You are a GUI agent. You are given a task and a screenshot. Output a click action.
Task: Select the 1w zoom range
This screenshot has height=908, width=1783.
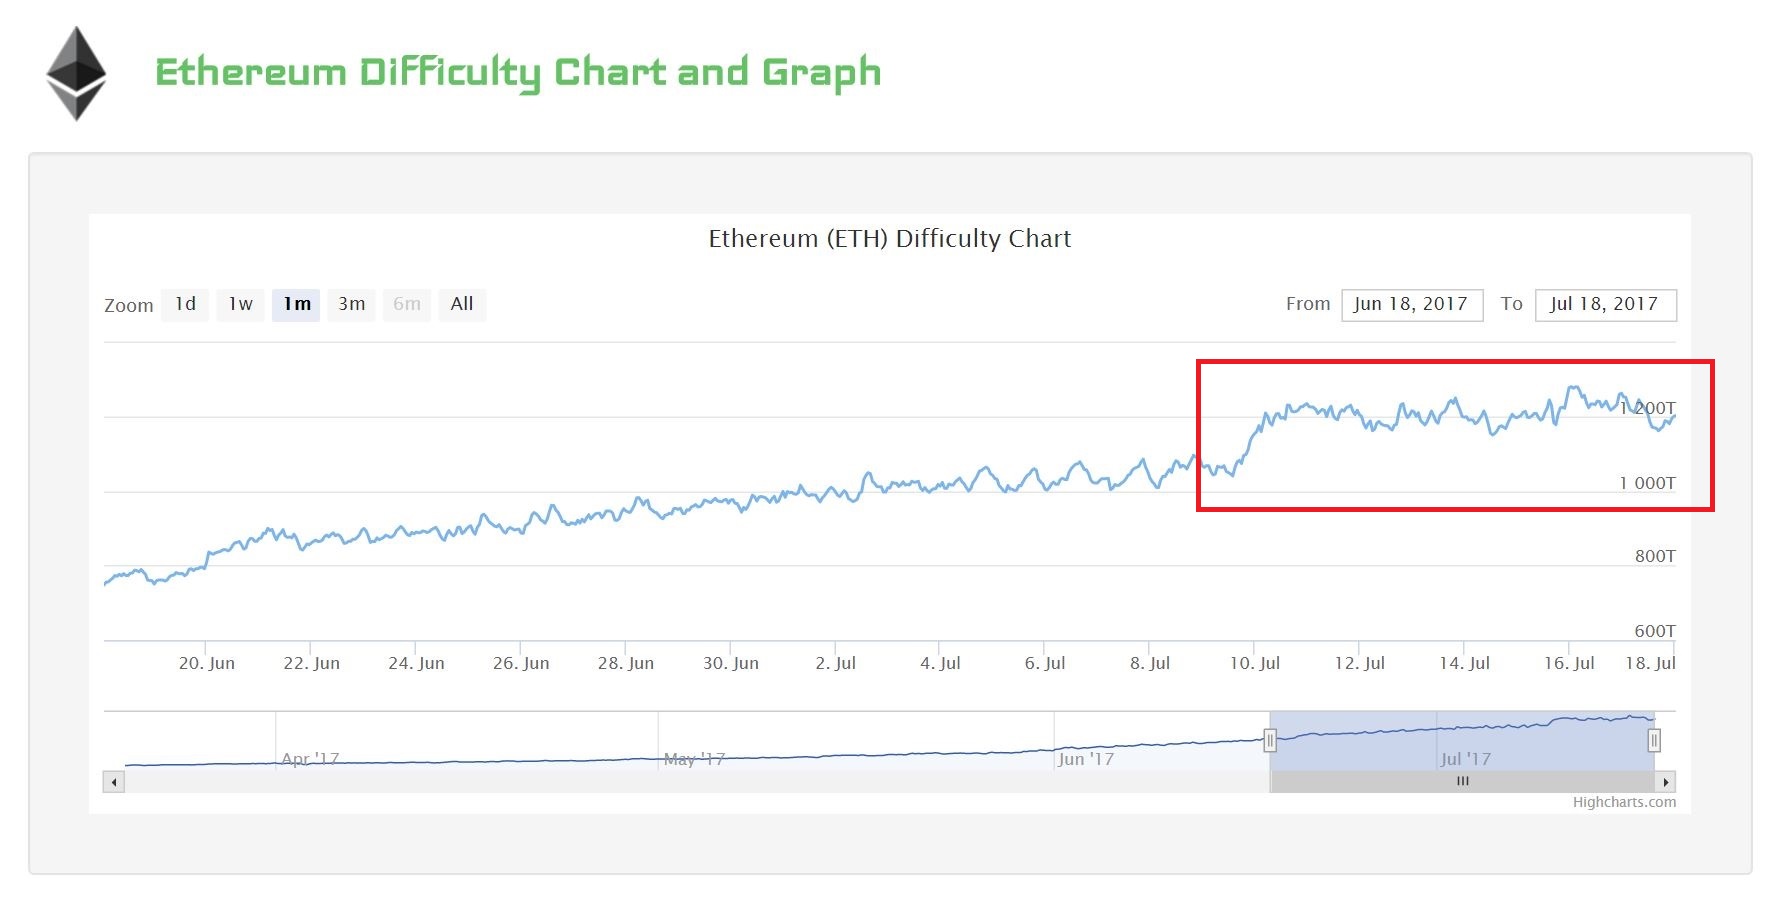240,304
